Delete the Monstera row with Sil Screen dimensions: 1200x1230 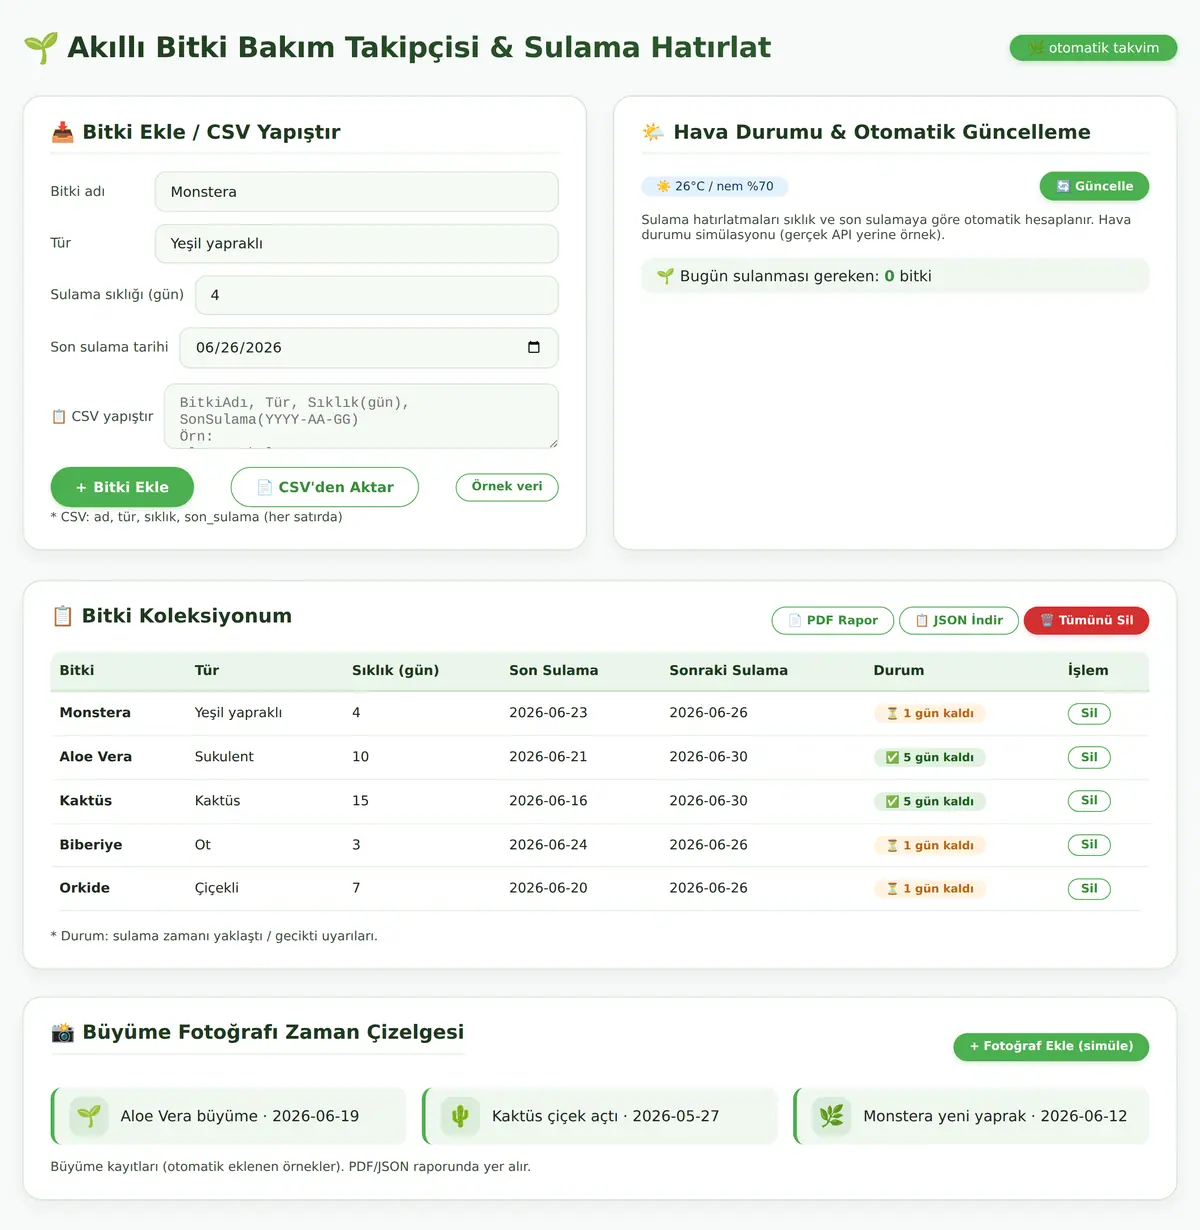1089,713
